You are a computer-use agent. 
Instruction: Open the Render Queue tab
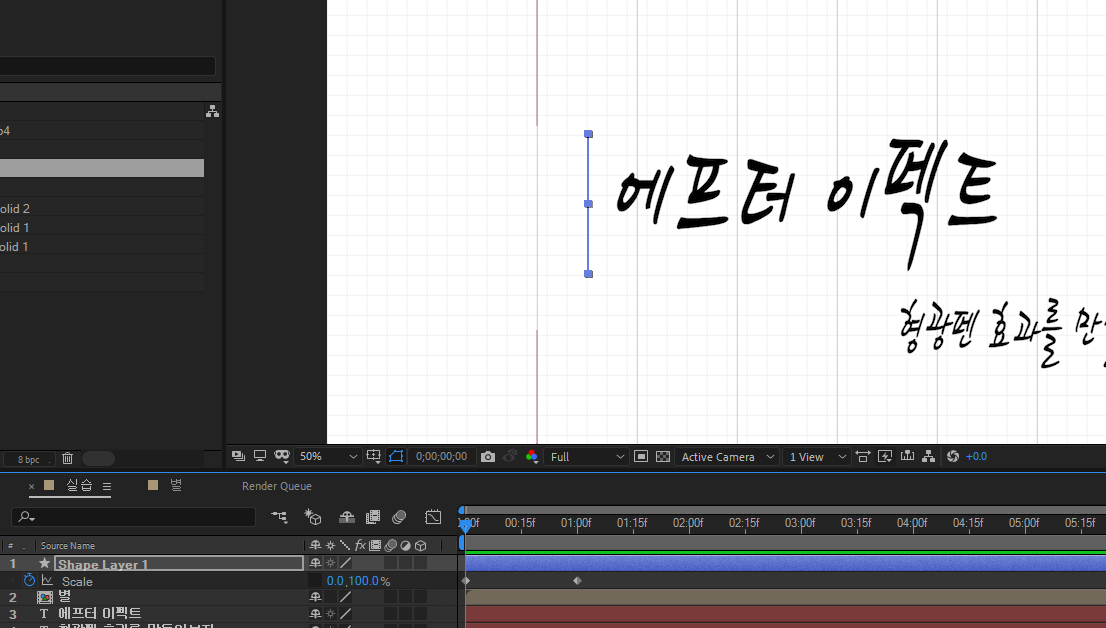coord(276,486)
